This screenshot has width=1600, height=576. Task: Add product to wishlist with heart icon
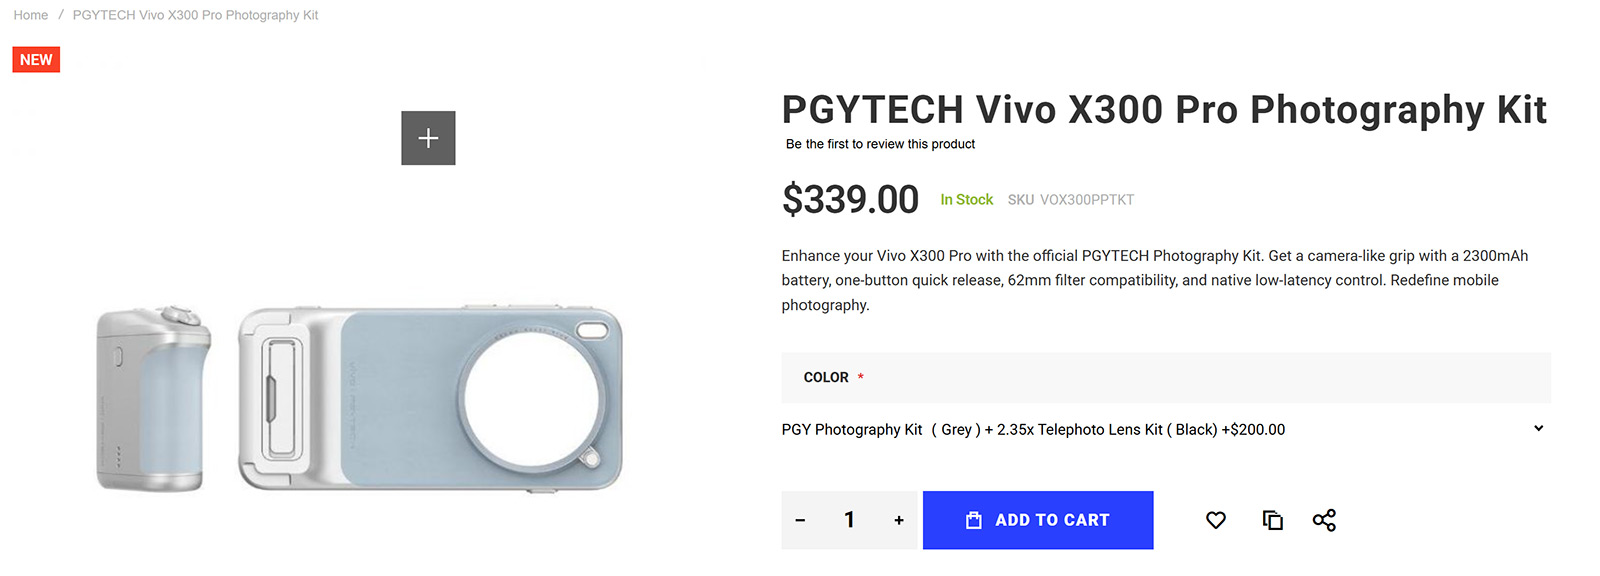1215,520
